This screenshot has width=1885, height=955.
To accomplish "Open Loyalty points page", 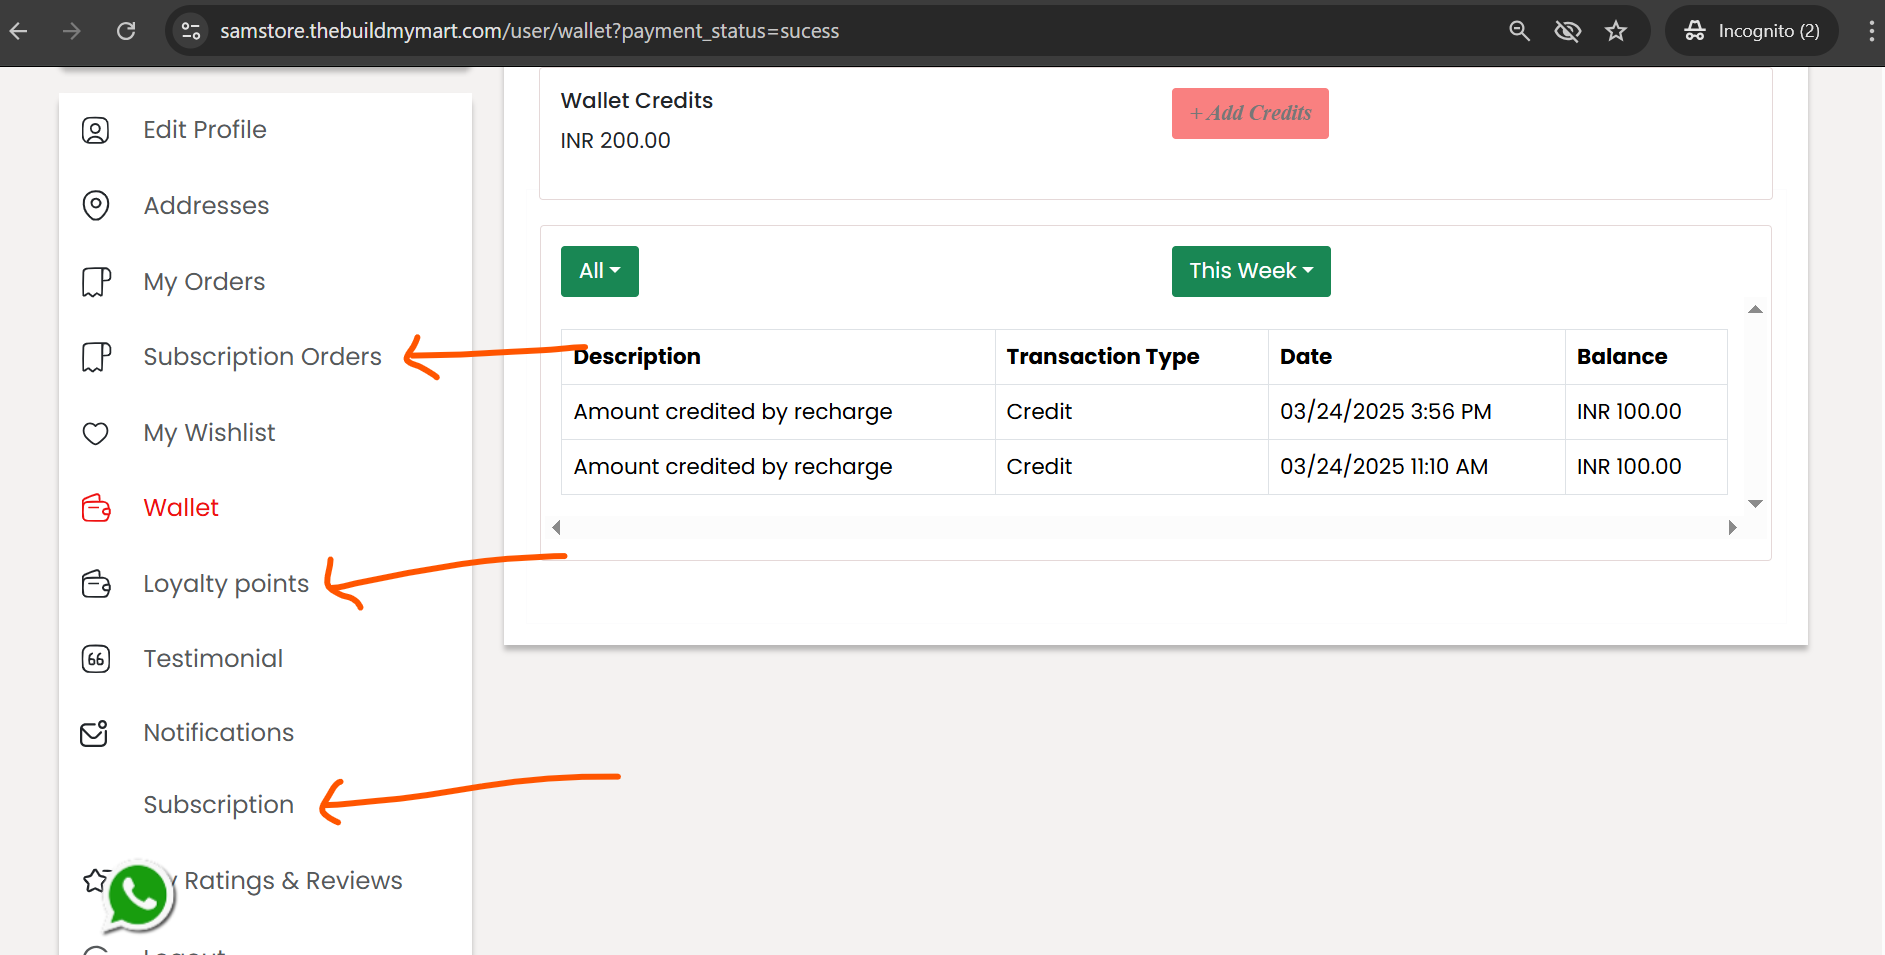I will tap(226, 584).
